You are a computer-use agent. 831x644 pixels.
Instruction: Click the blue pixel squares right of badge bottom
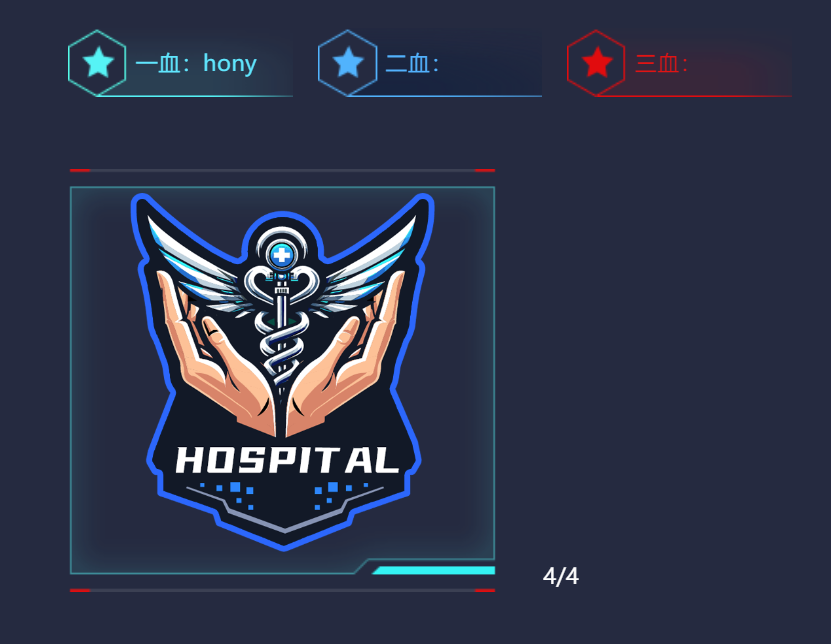click(341, 495)
